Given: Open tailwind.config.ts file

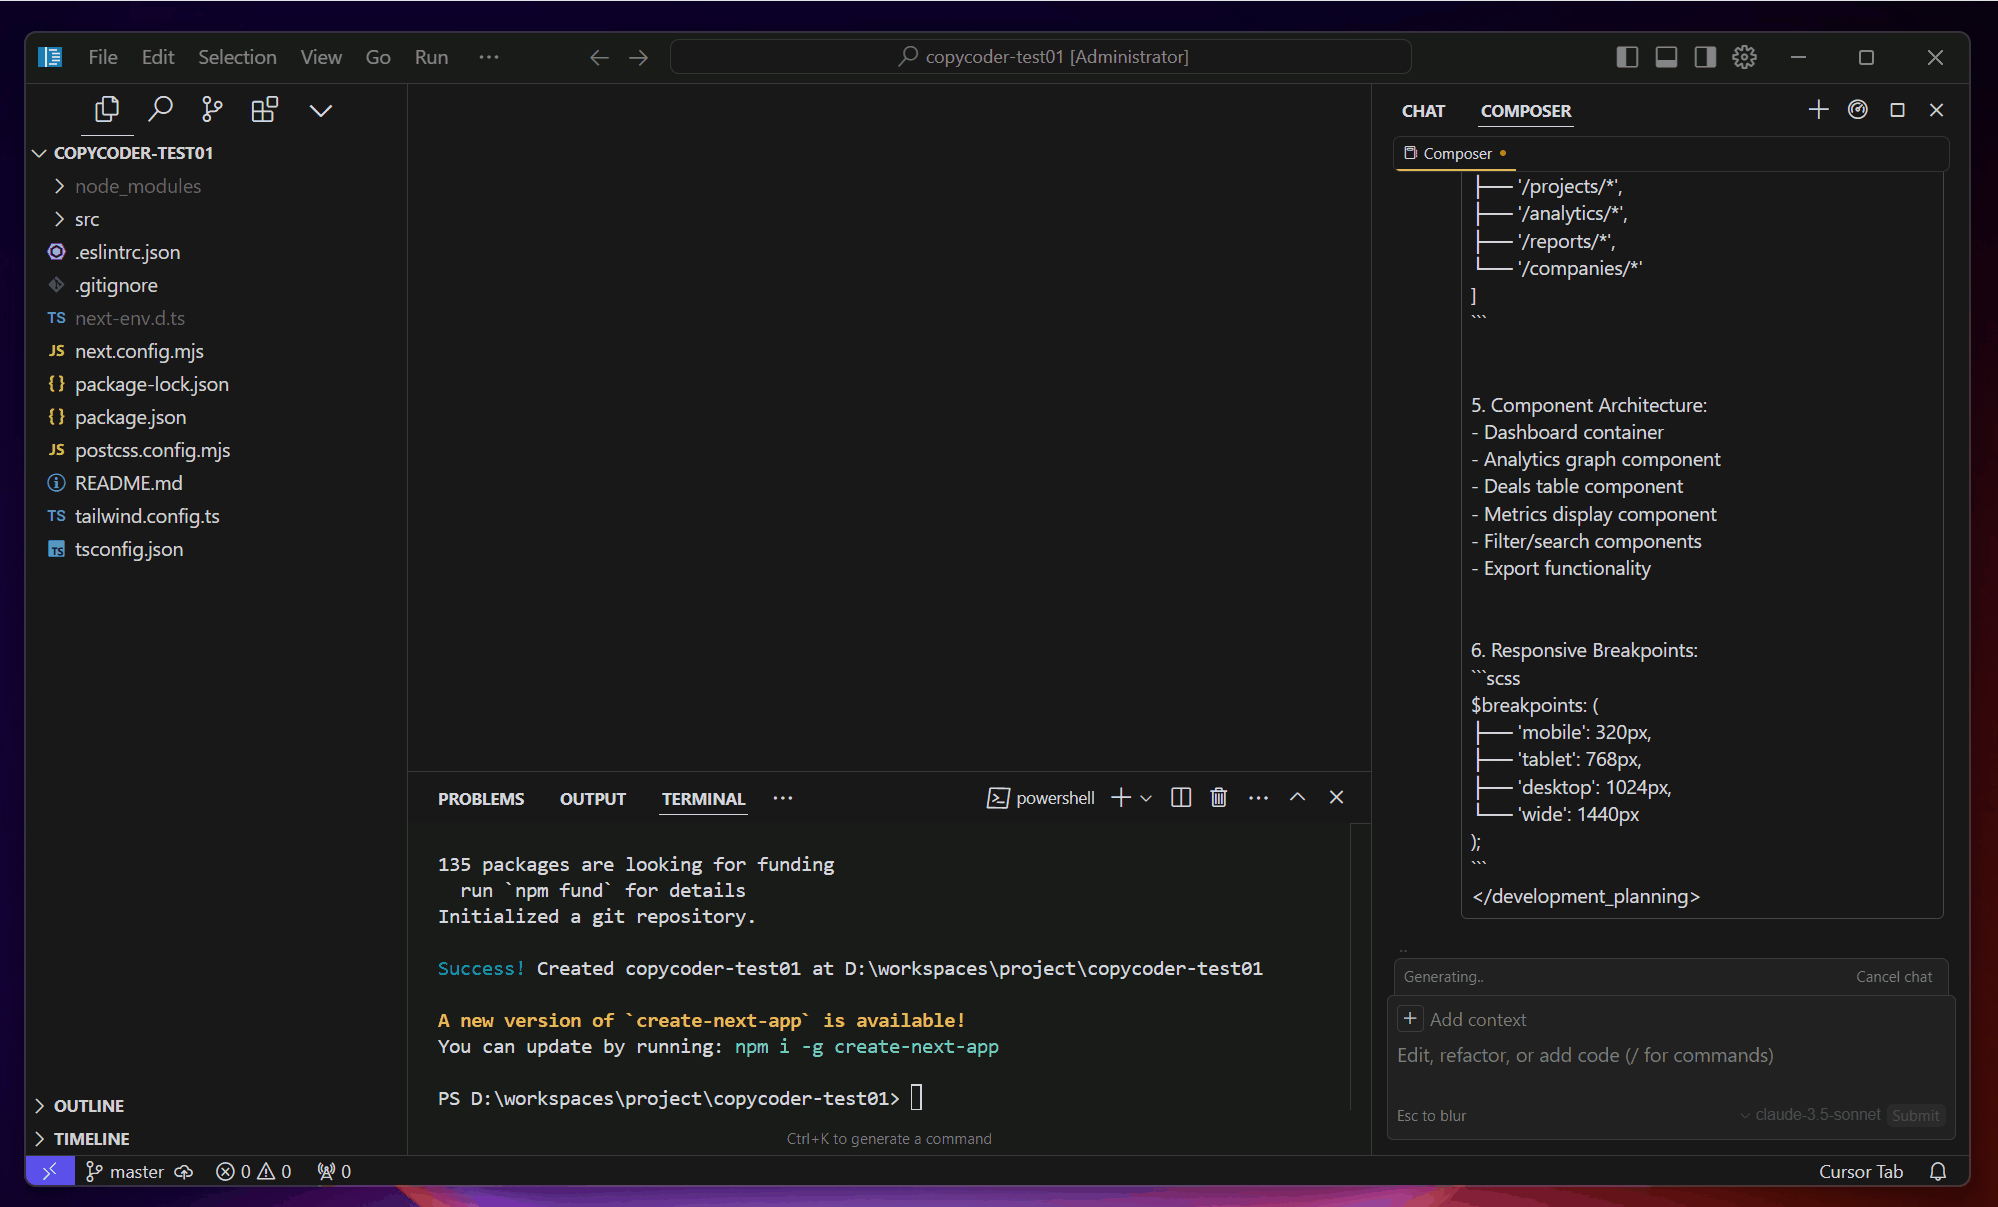Looking at the screenshot, I should tap(147, 516).
